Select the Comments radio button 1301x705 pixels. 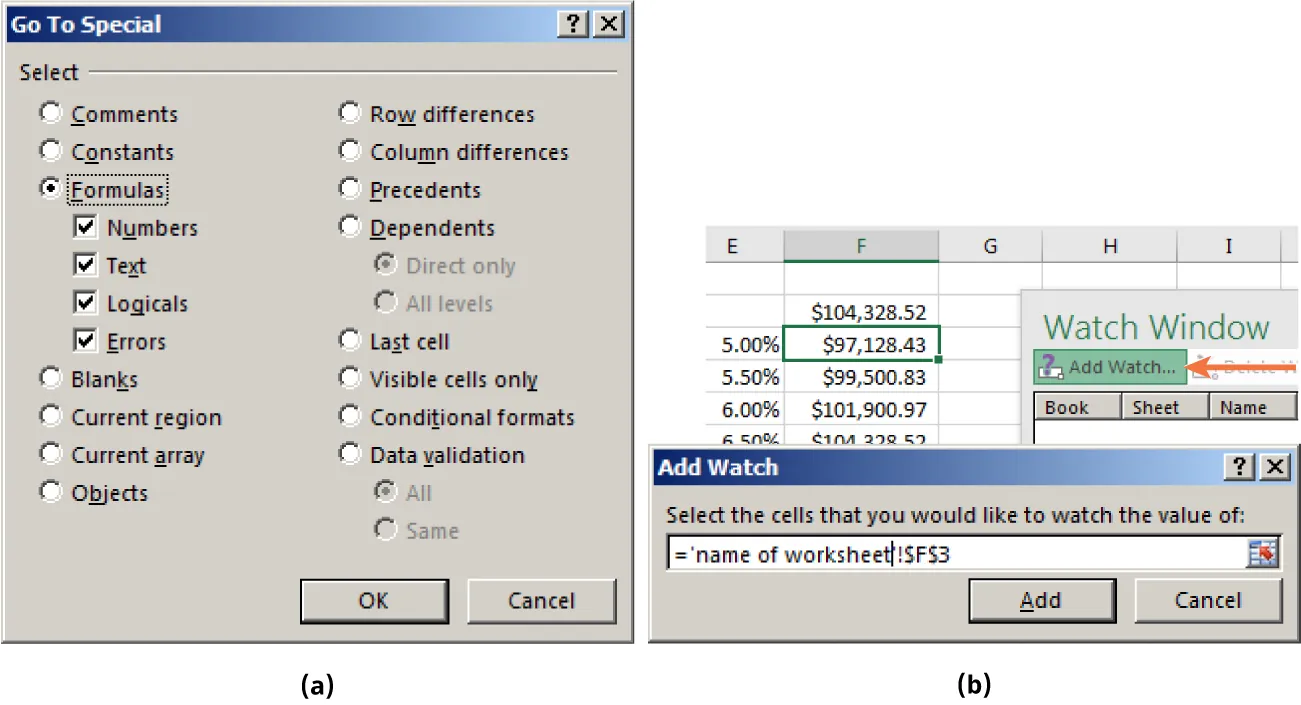[x=51, y=113]
